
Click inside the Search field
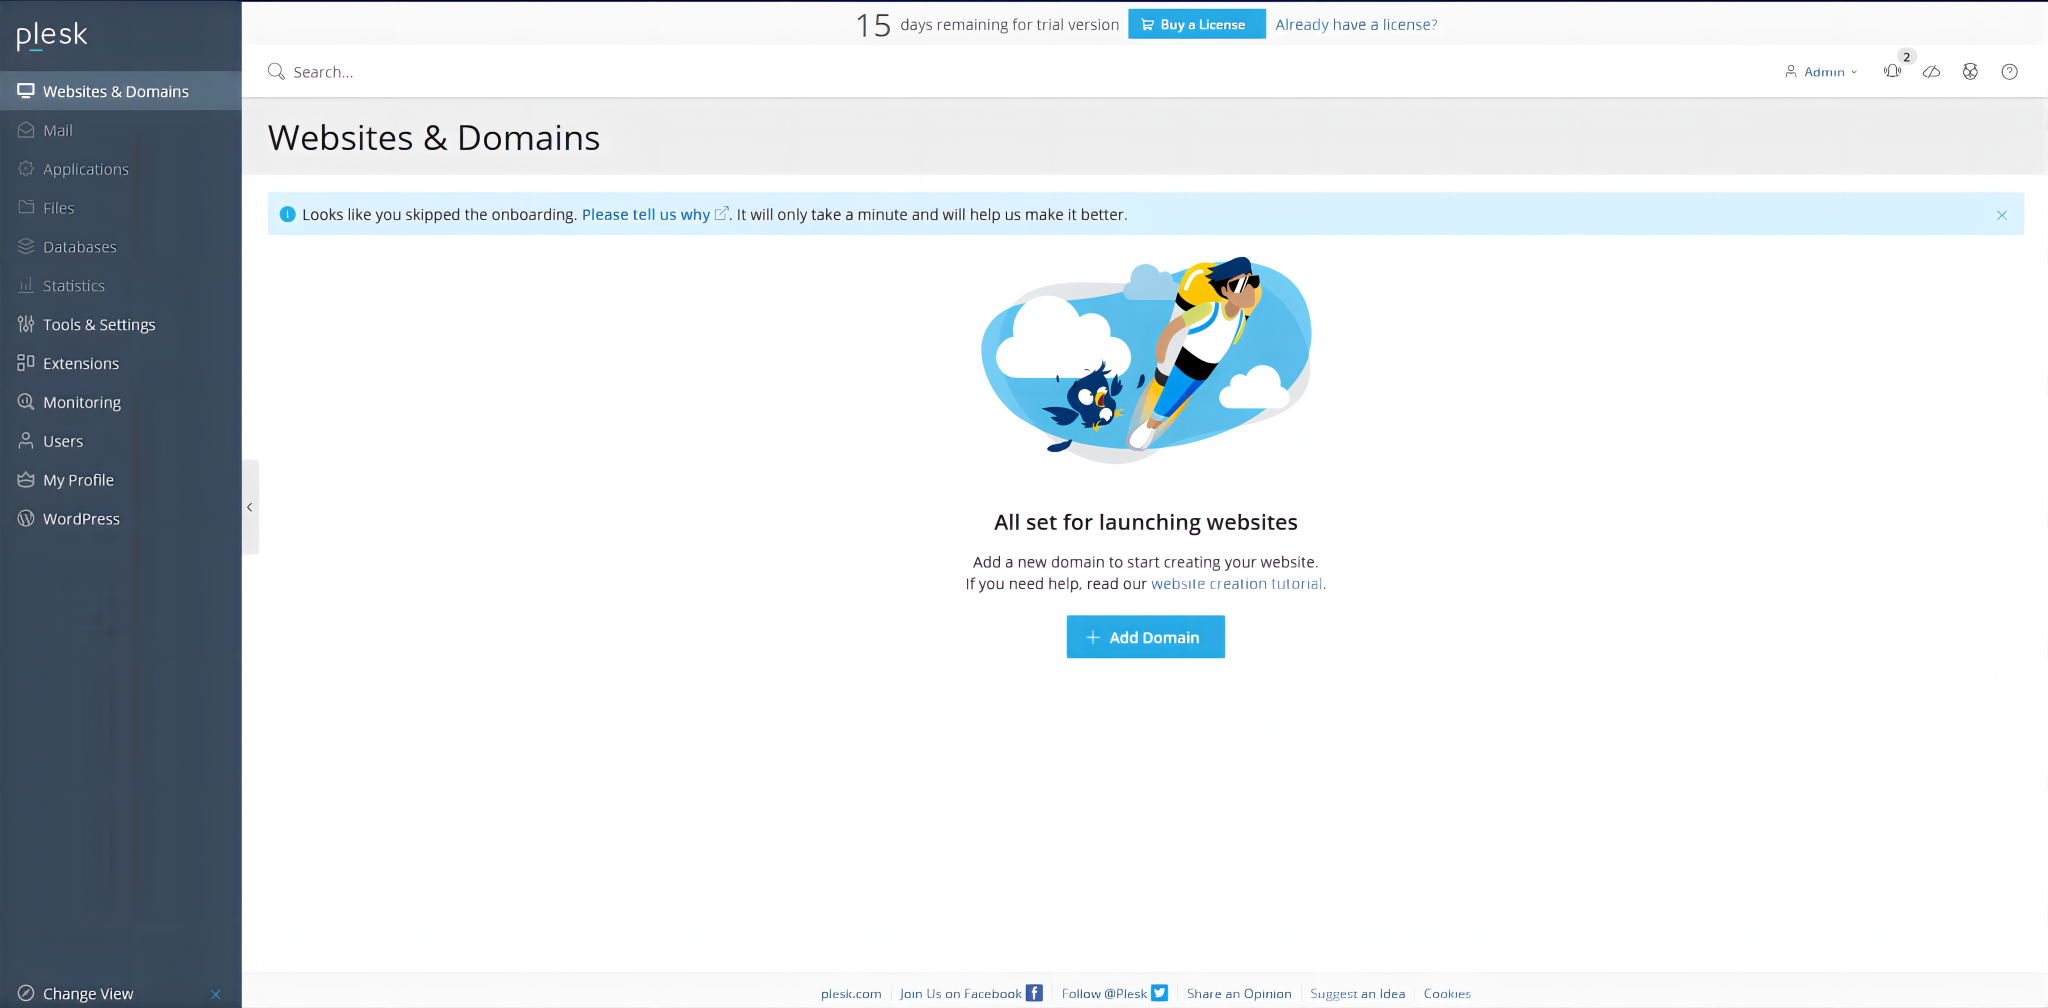tap(400, 71)
